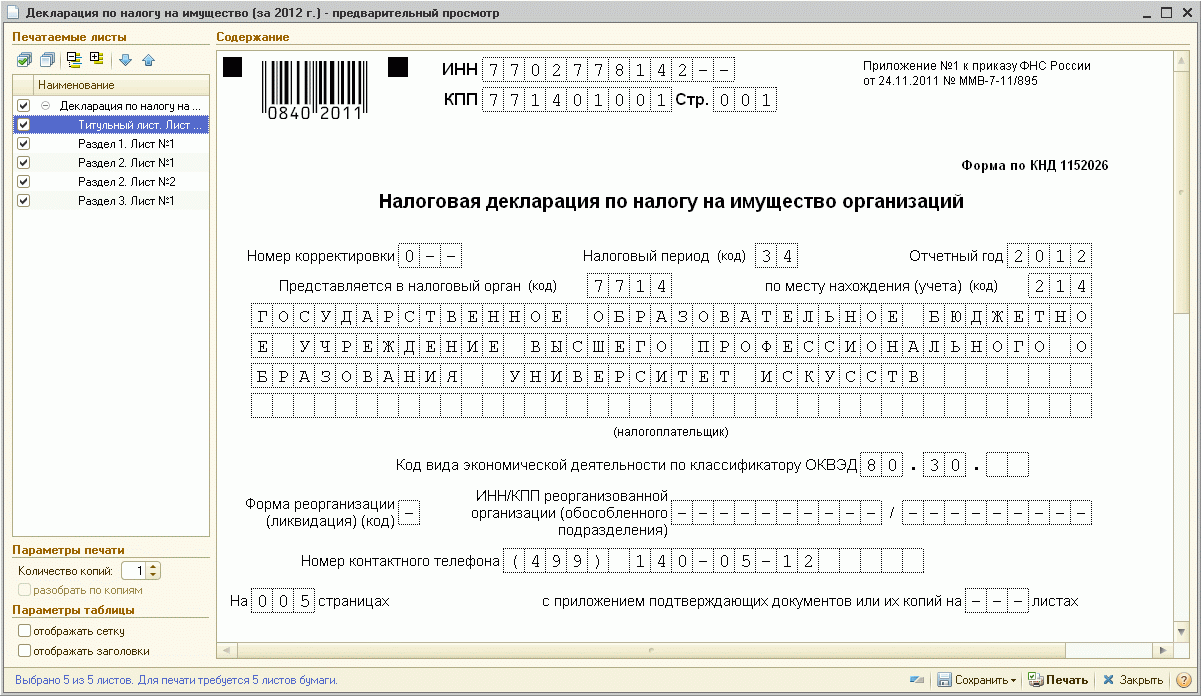Toggle checkbox for Титульный лист row
Image resolution: width=1201 pixels, height=696 pixels.
point(24,125)
